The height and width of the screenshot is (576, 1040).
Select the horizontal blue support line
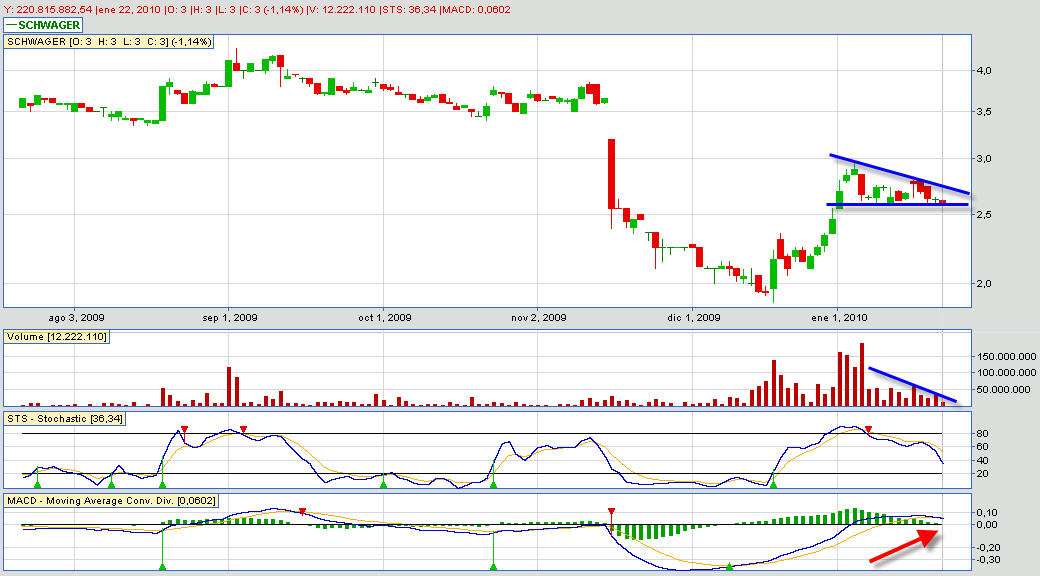pos(897,204)
